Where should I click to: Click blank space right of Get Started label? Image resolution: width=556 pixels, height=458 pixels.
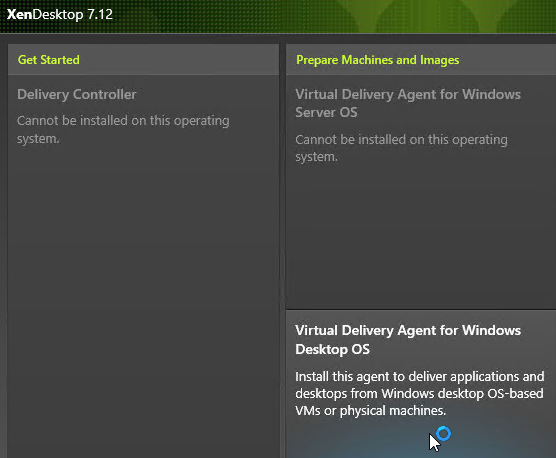coord(179,60)
